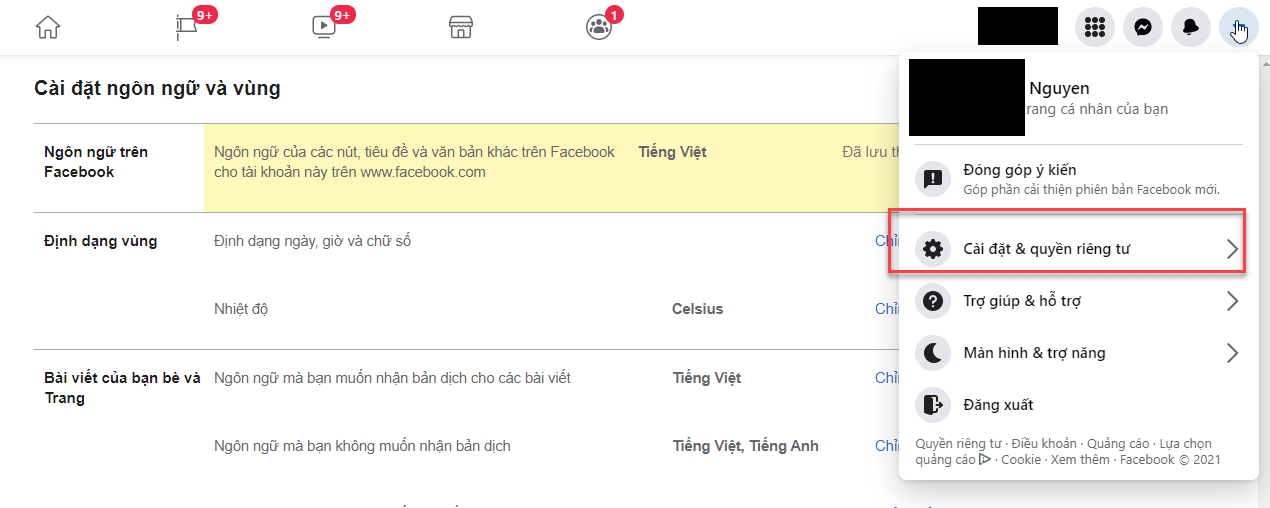Click the logout door icon
This screenshot has height=508, width=1270.
(933, 405)
